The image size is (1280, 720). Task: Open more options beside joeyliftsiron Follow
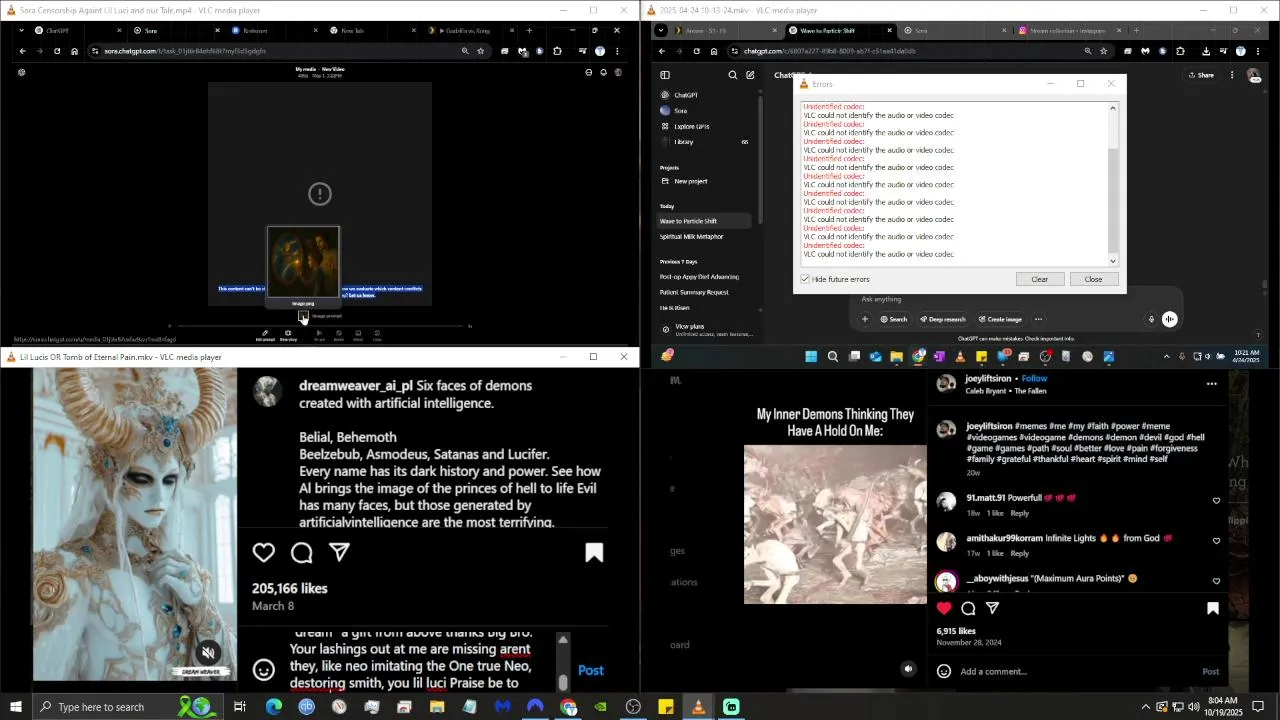click(1211, 383)
